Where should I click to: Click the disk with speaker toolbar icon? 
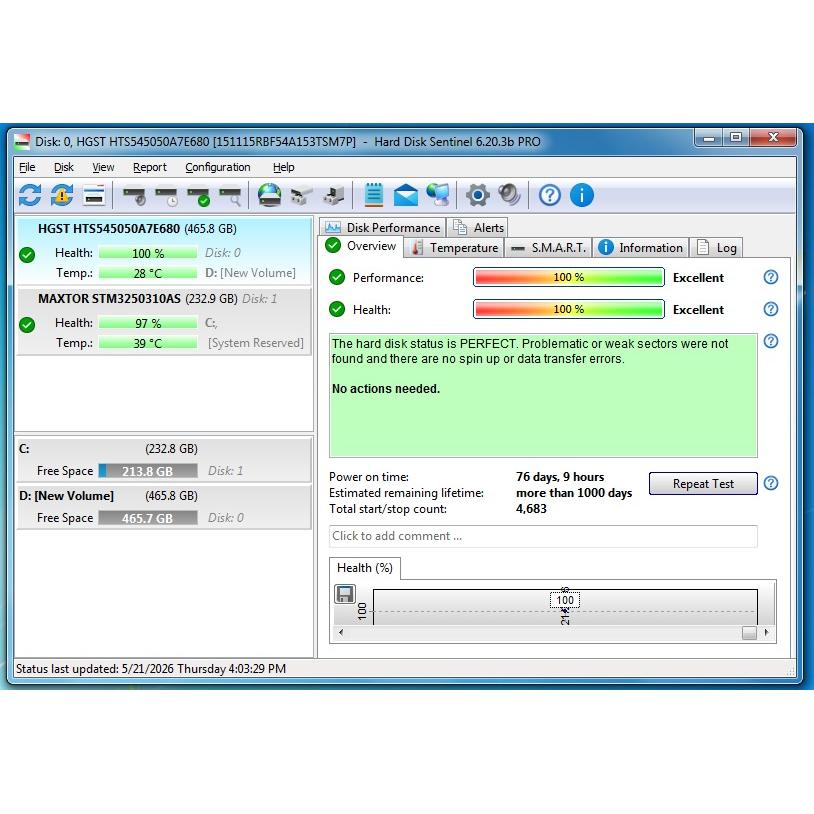135,197
